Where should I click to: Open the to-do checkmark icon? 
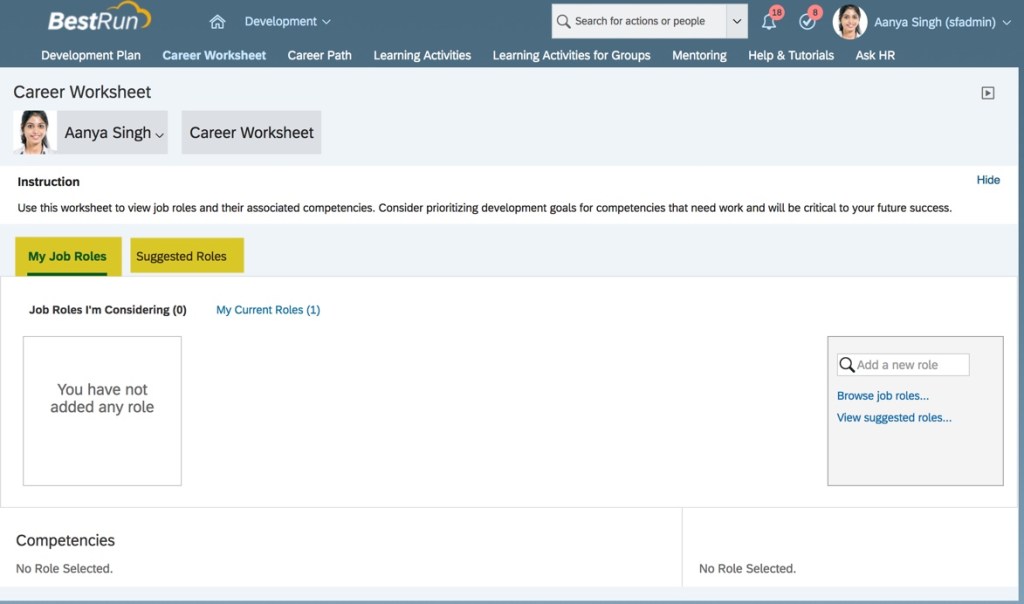[807, 21]
